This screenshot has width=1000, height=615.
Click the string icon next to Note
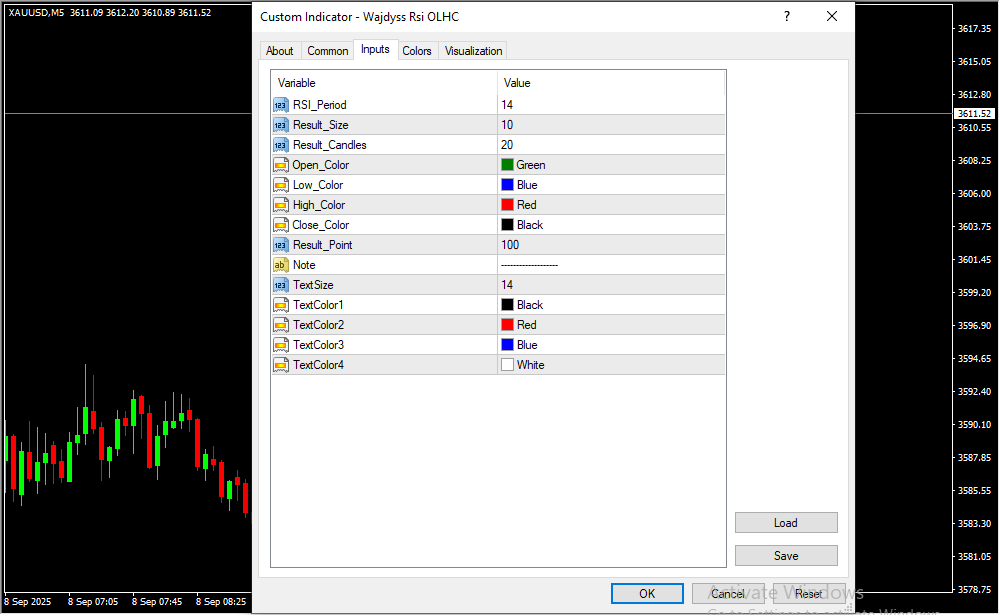click(280, 265)
